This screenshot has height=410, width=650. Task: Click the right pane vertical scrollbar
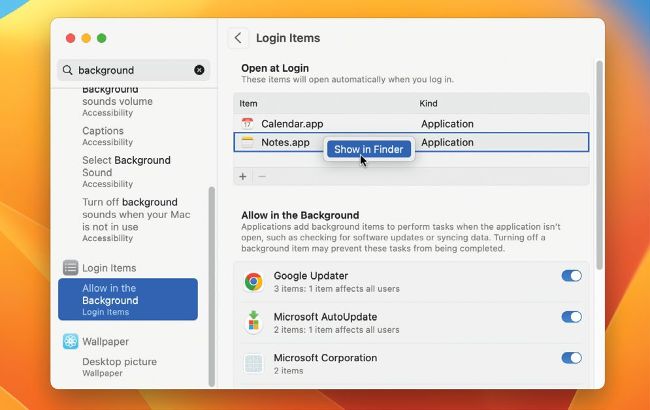(x=599, y=165)
